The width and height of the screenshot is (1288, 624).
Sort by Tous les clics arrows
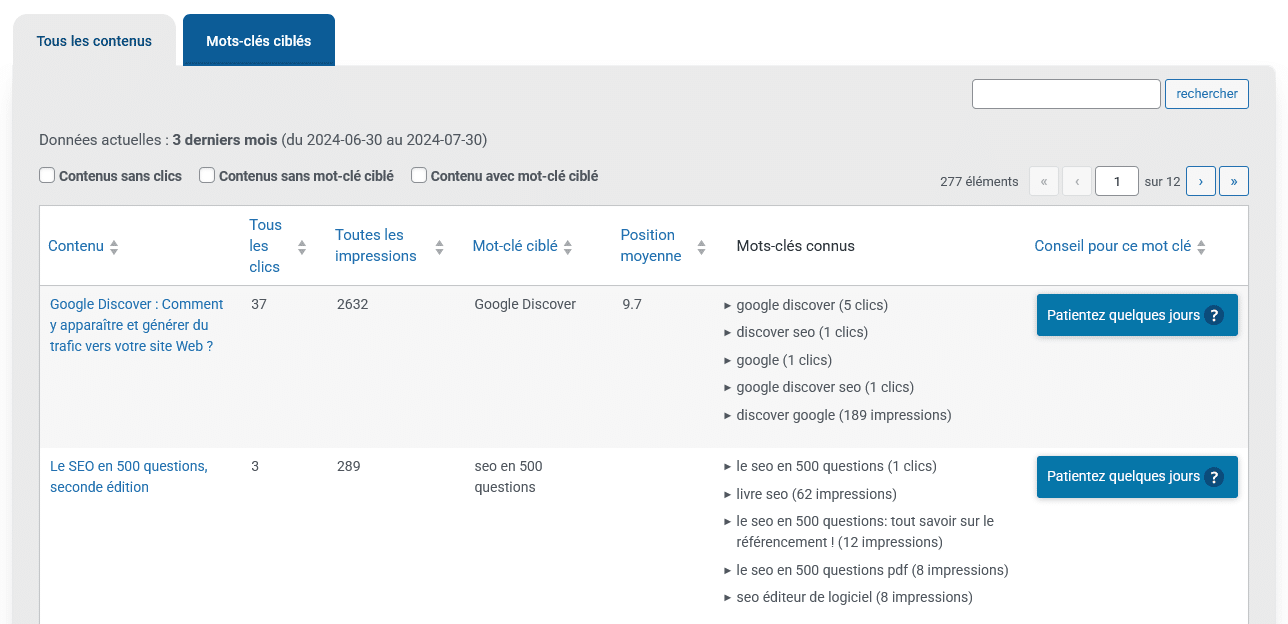click(x=302, y=247)
